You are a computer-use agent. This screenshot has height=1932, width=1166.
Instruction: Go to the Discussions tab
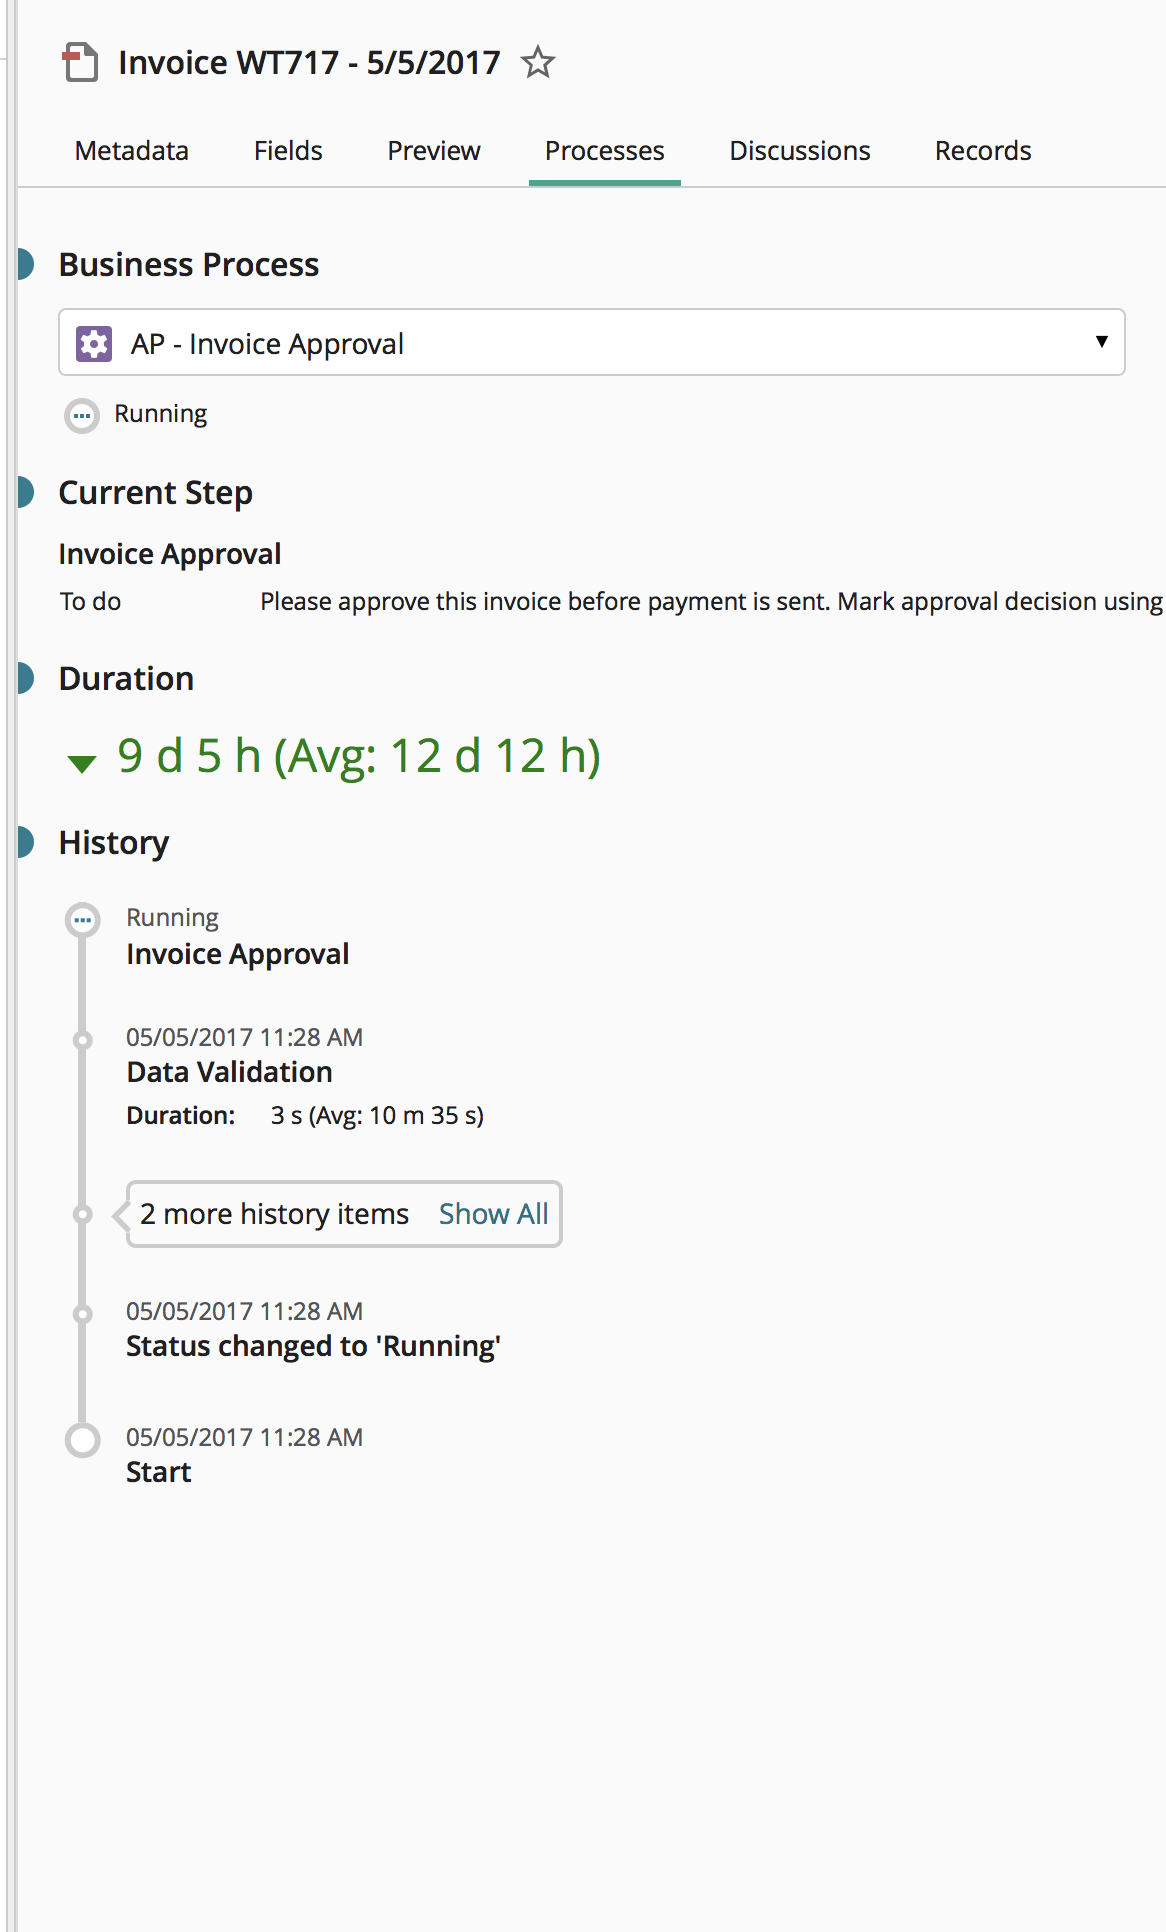[800, 151]
